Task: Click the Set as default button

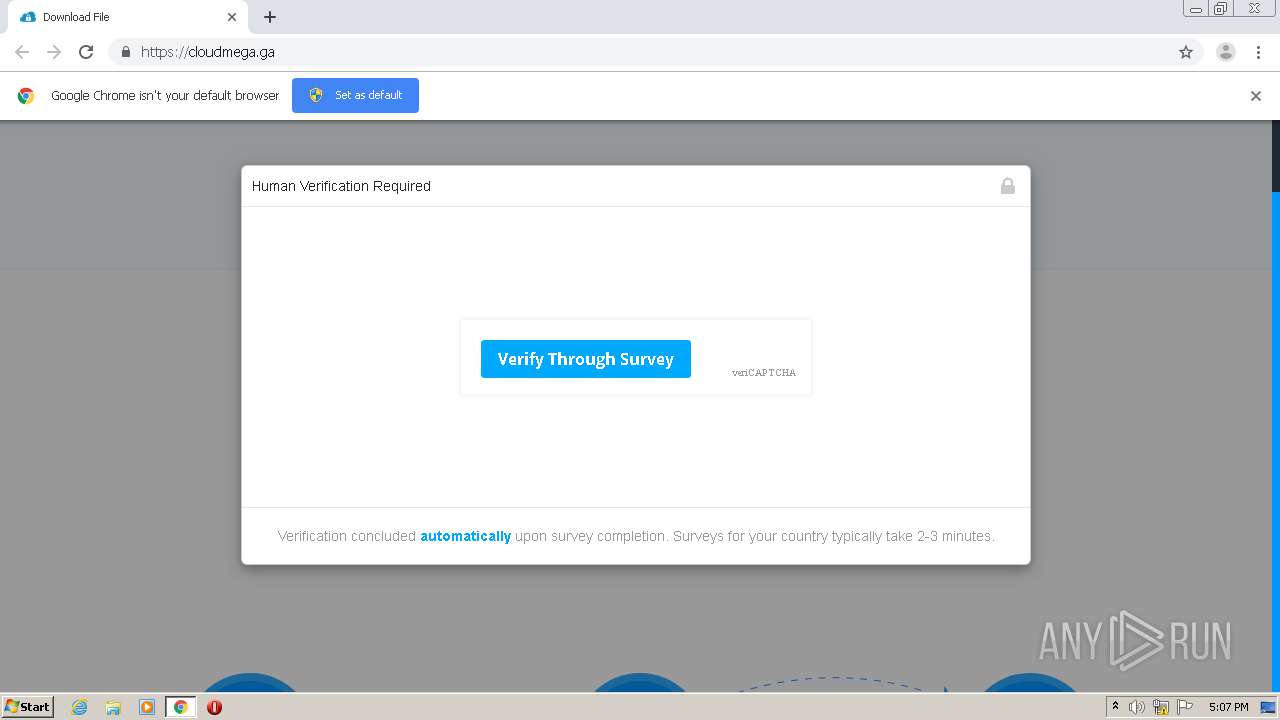Action: [x=355, y=95]
